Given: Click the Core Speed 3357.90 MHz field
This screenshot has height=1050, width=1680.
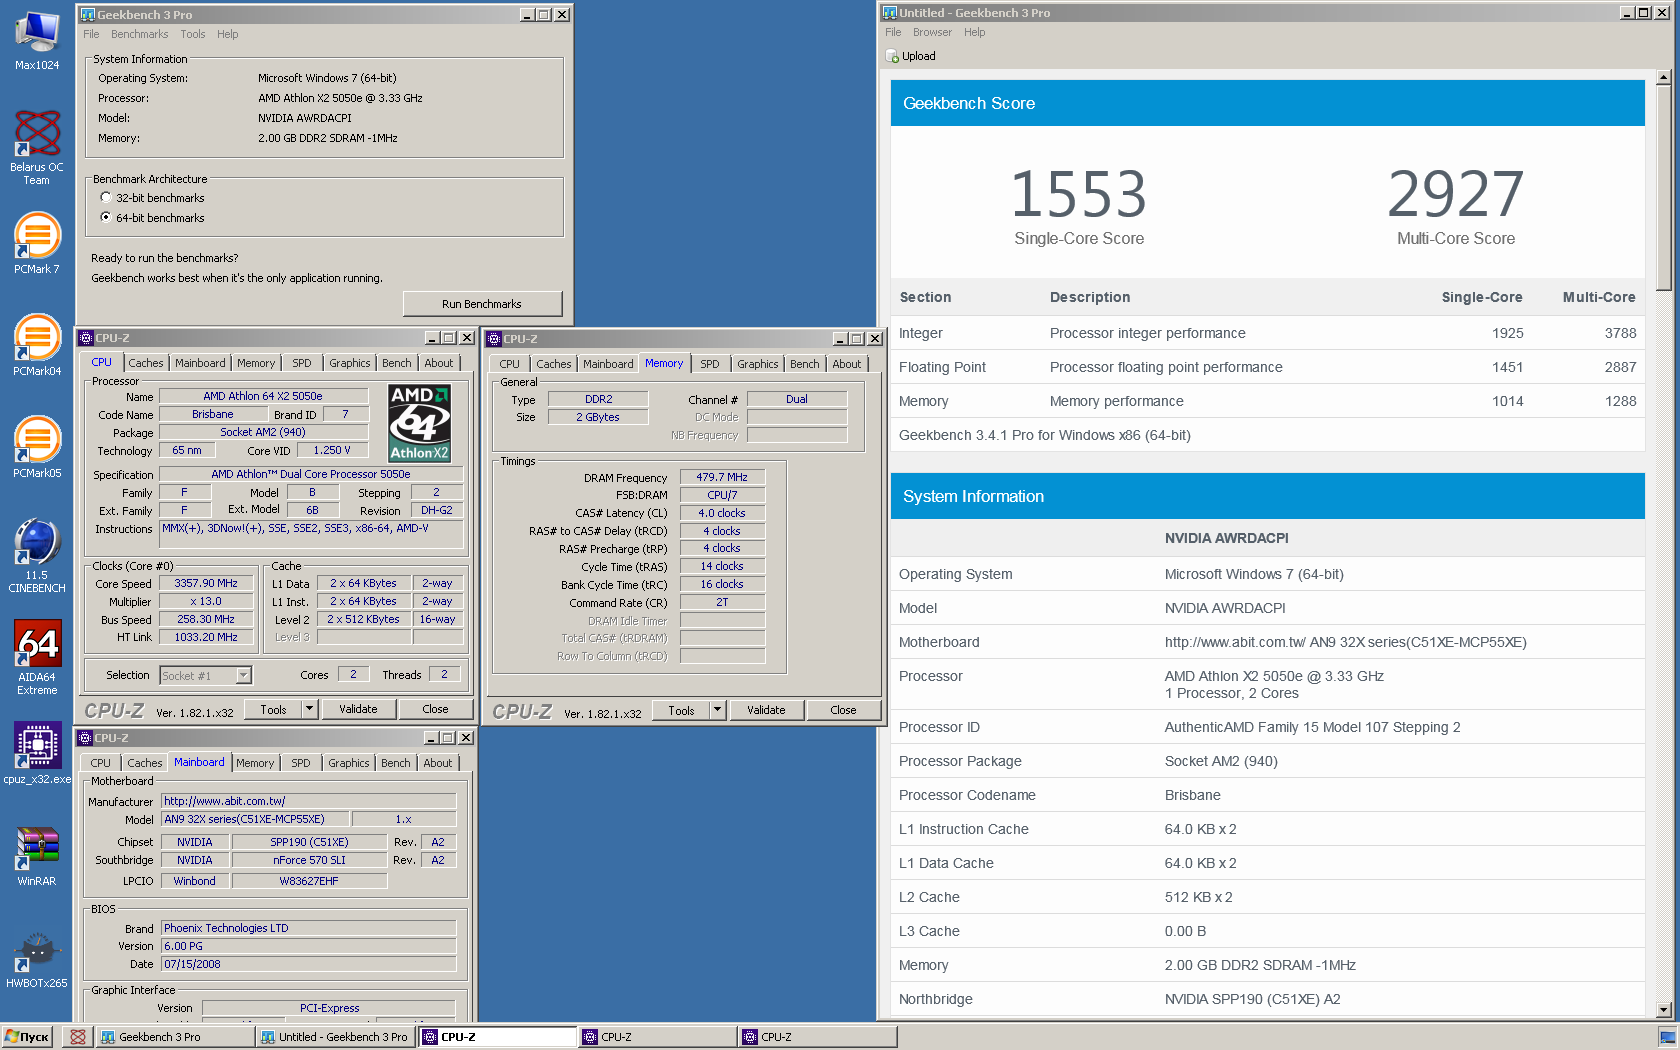Looking at the screenshot, I should pyautogui.click(x=206, y=583).
